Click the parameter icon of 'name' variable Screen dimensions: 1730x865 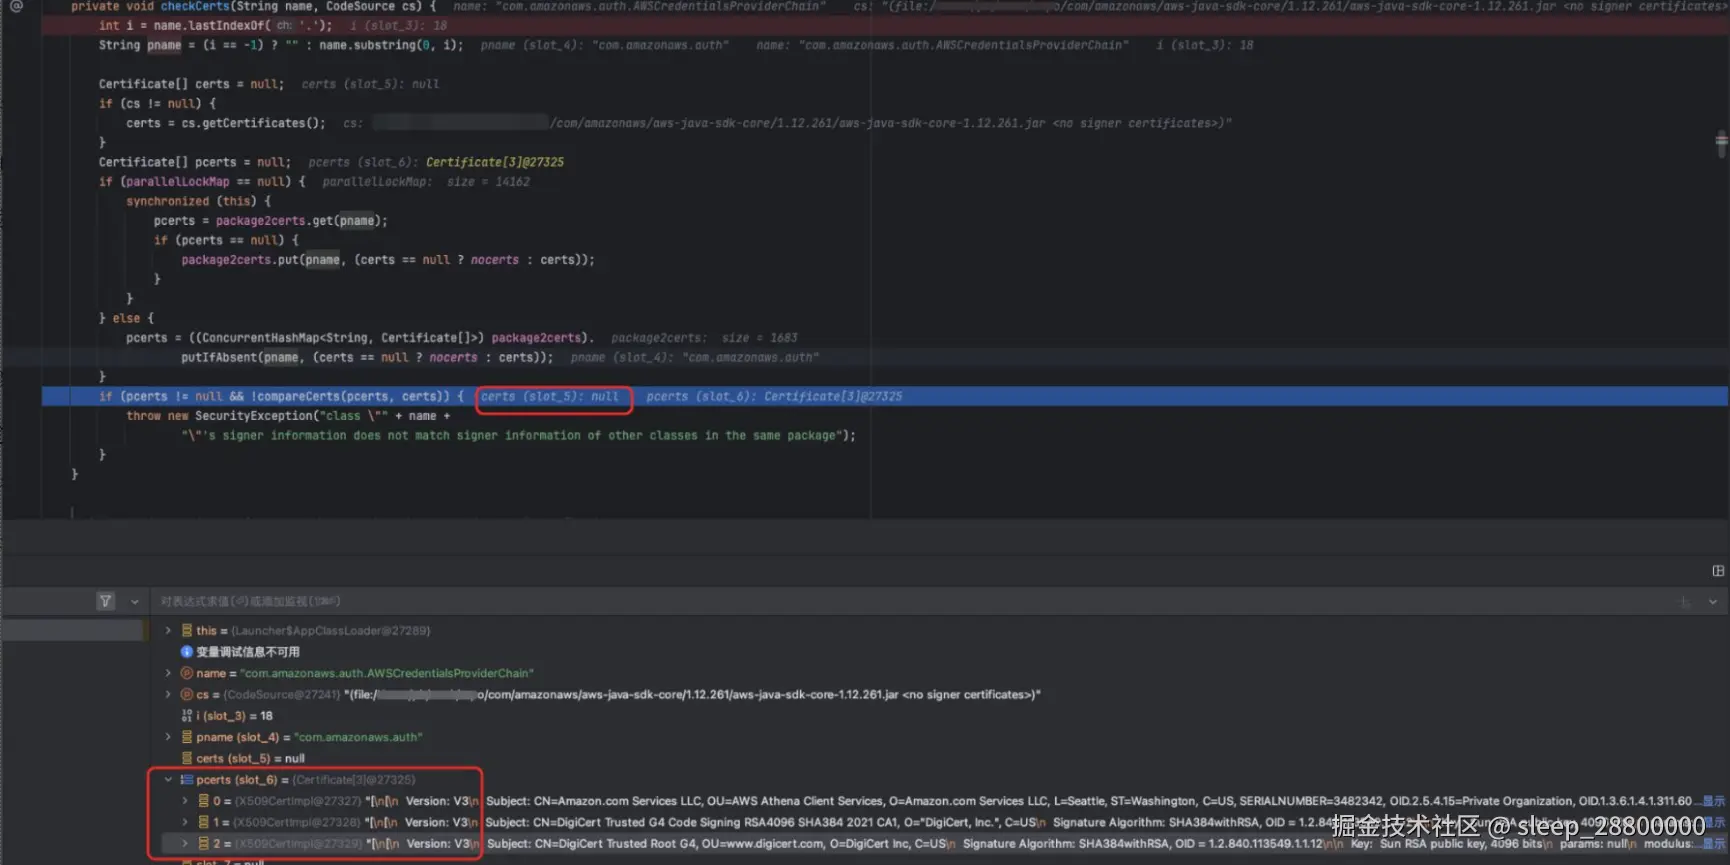pyautogui.click(x=186, y=673)
